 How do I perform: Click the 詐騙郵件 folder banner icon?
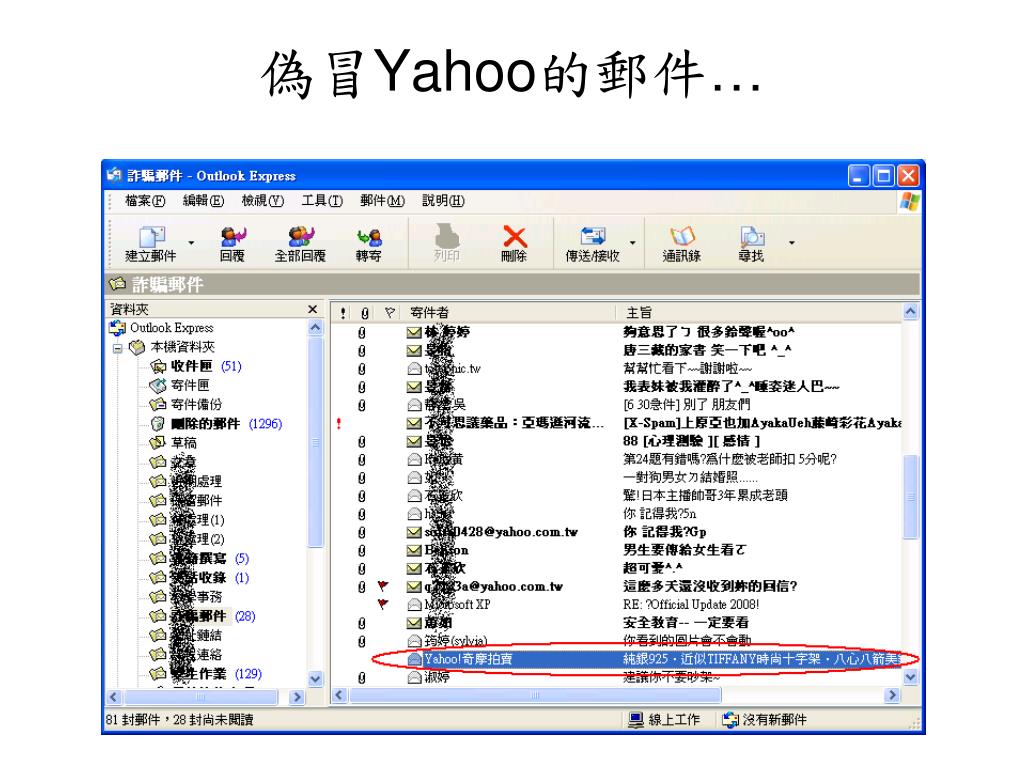coord(118,285)
